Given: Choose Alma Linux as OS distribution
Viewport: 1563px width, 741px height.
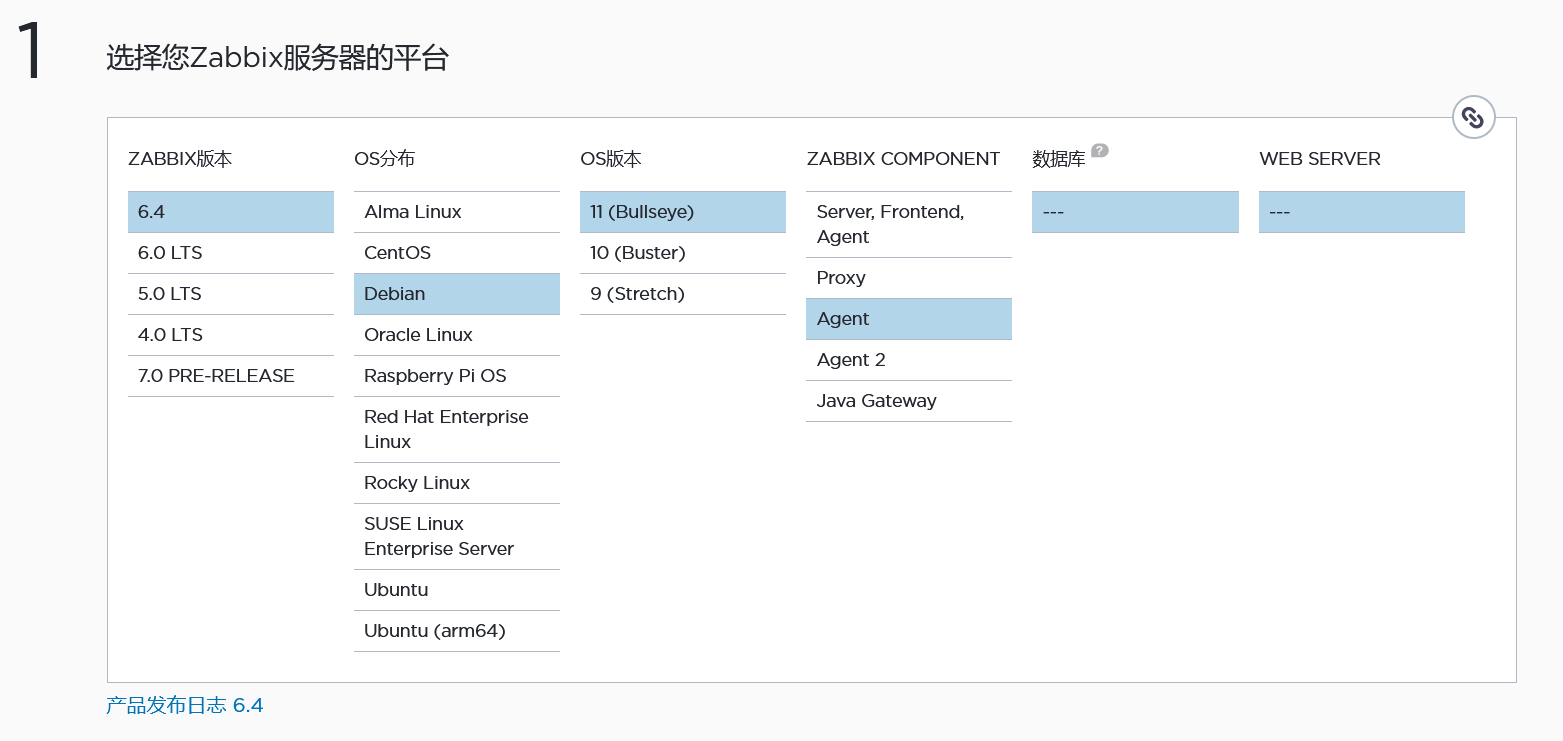Looking at the screenshot, I should point(456,212).
